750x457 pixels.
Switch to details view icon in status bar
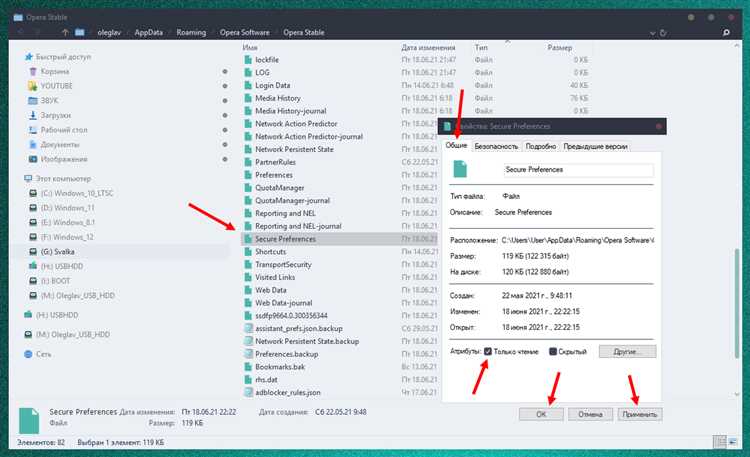pyautogui.click(x=719, y=442)
